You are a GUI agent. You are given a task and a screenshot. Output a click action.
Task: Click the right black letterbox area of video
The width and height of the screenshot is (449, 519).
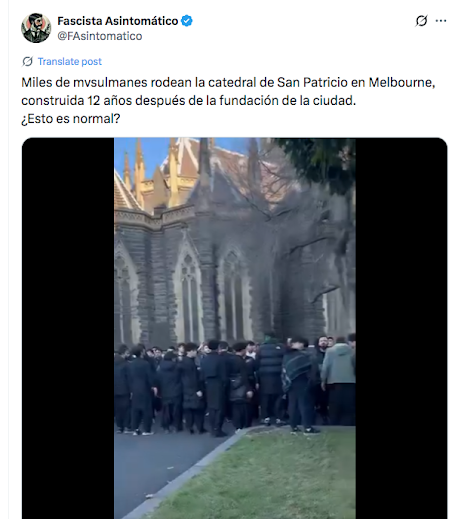(401, 328)
